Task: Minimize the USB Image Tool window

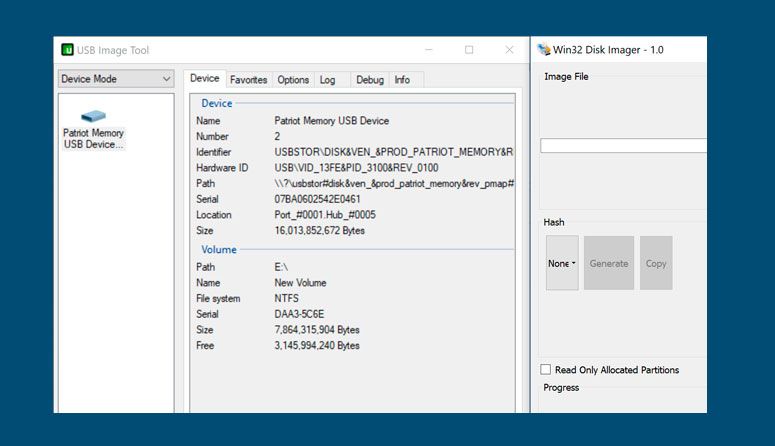Action: click(x=429, y=49)
